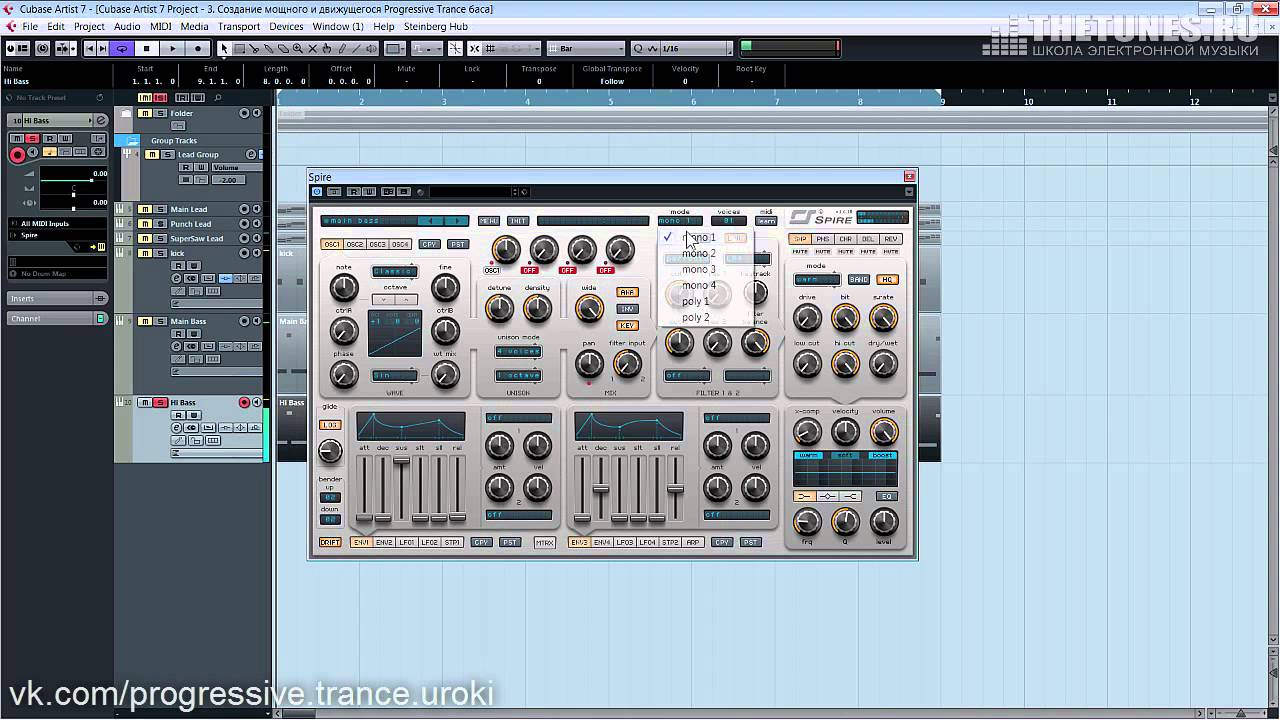1280x720 pixels.
Task: Switch to the LFO1 tab
Action: click(407, 543)
